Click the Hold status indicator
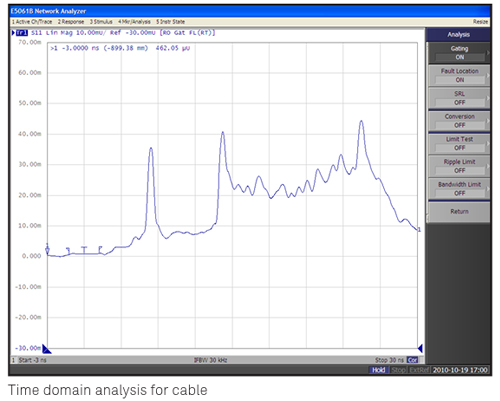 coord(378,370)
